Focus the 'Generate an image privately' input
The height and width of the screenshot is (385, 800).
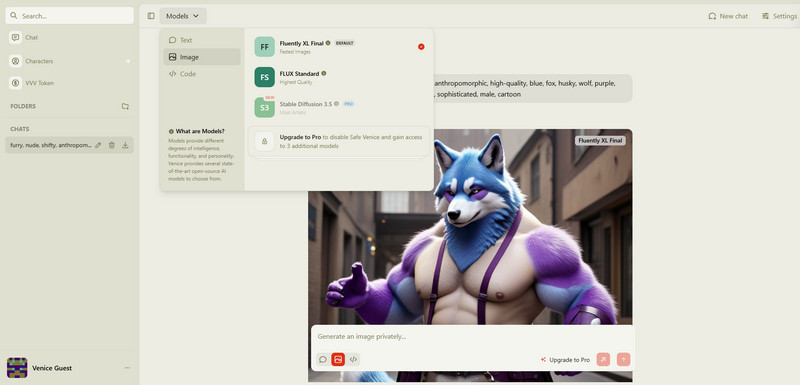tap(472, 337)
